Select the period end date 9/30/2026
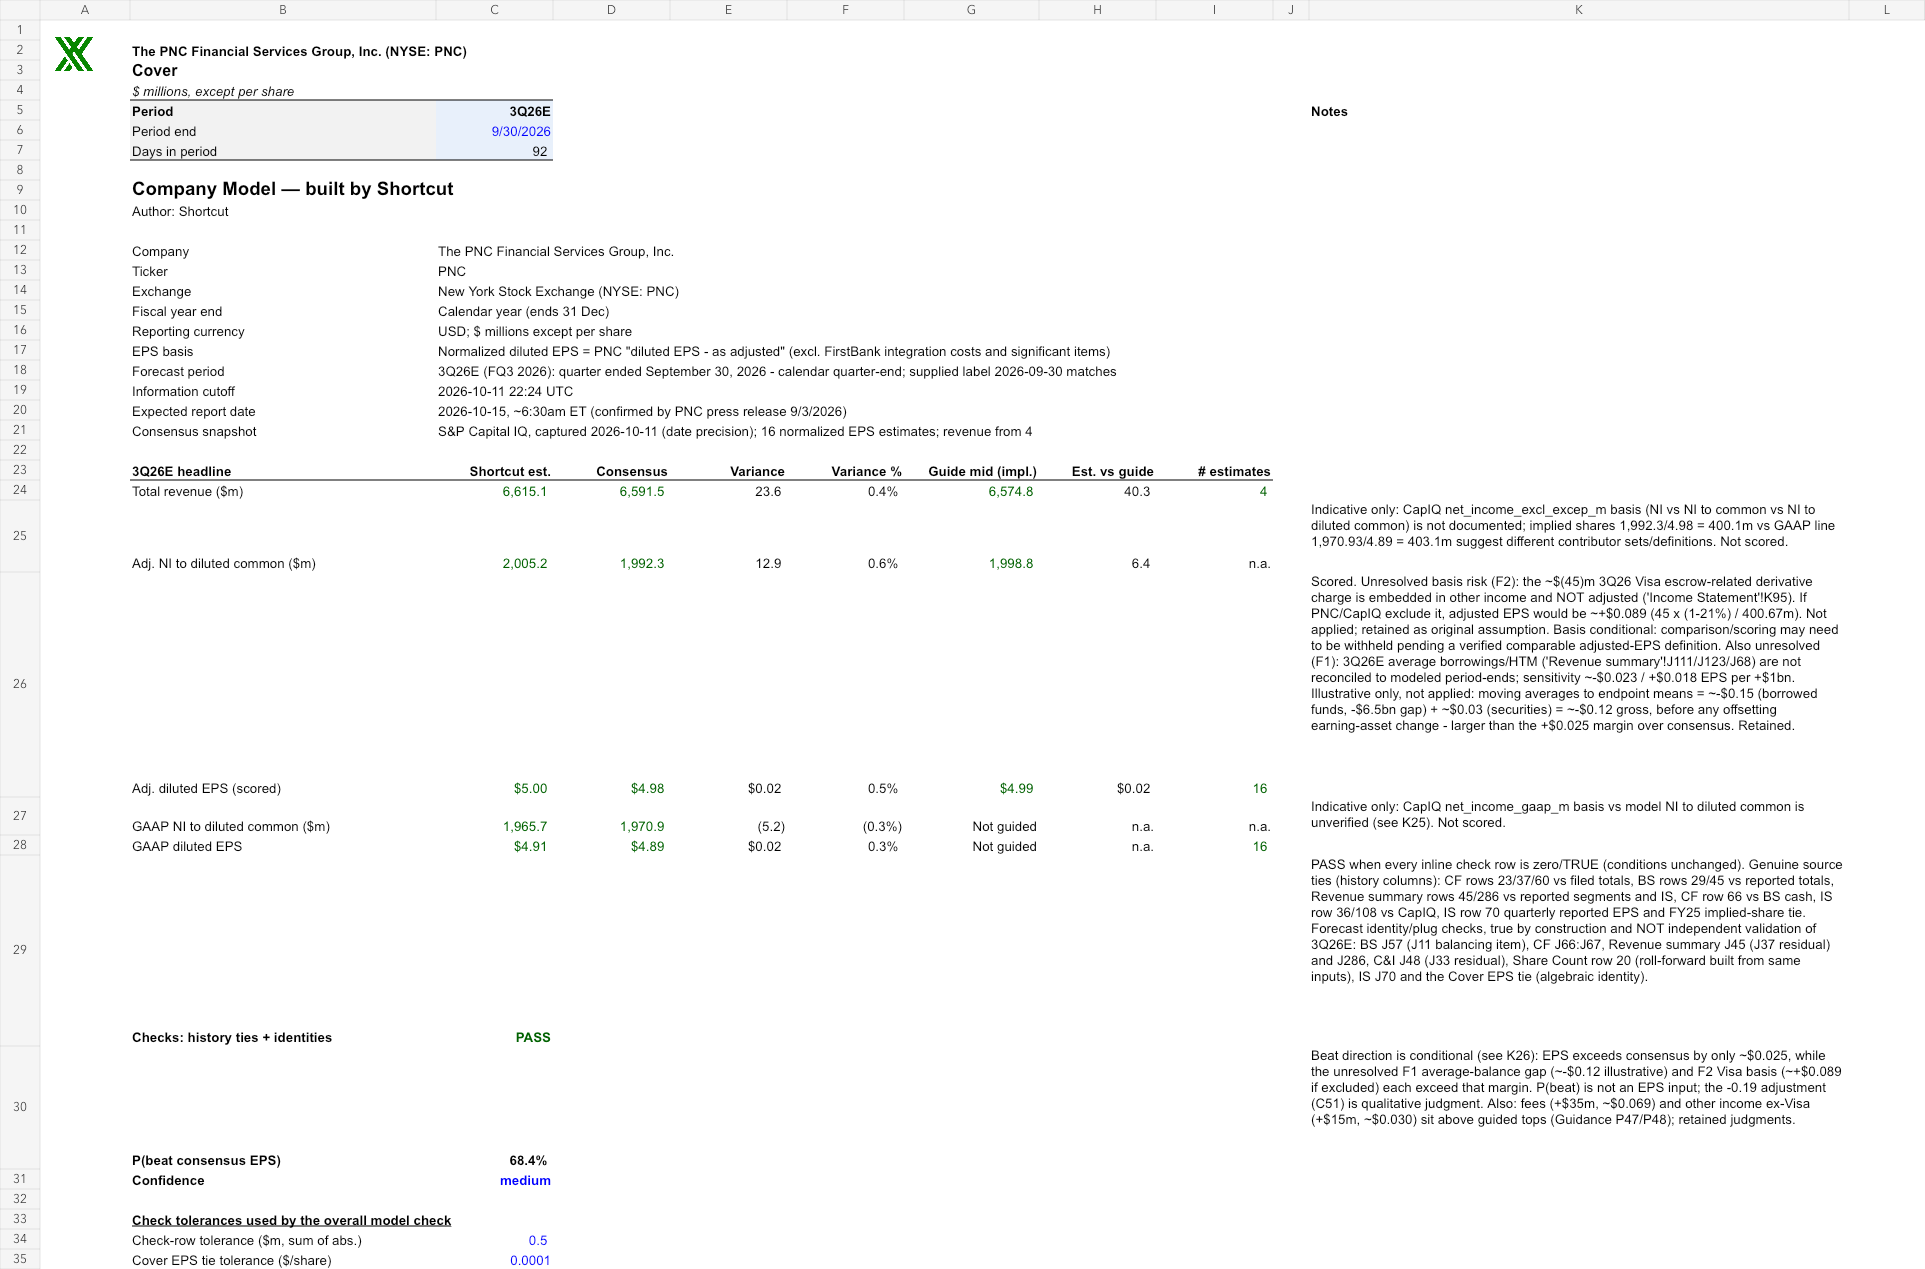The height and width of the screenshot is (1269, 1925). [x=494, y=132]
